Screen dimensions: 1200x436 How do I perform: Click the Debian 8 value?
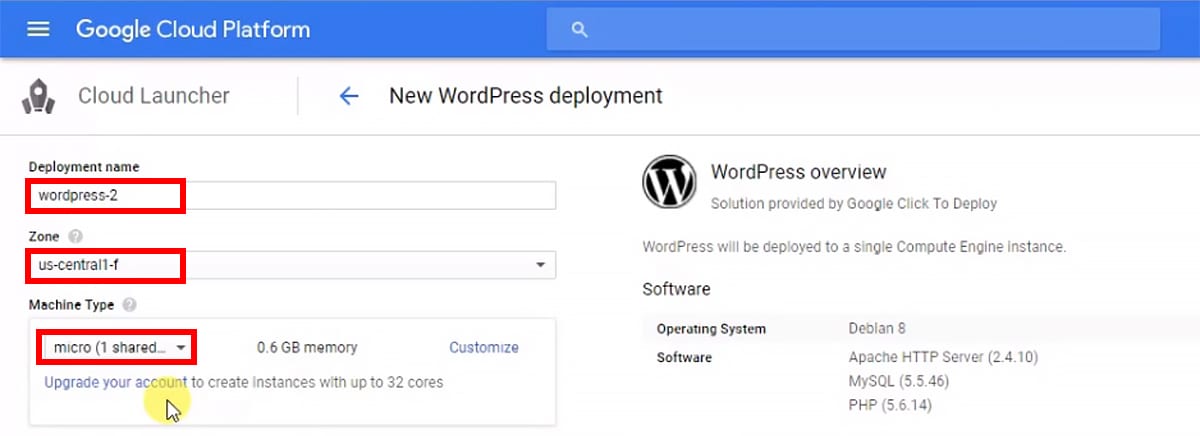tap(878, 329)
